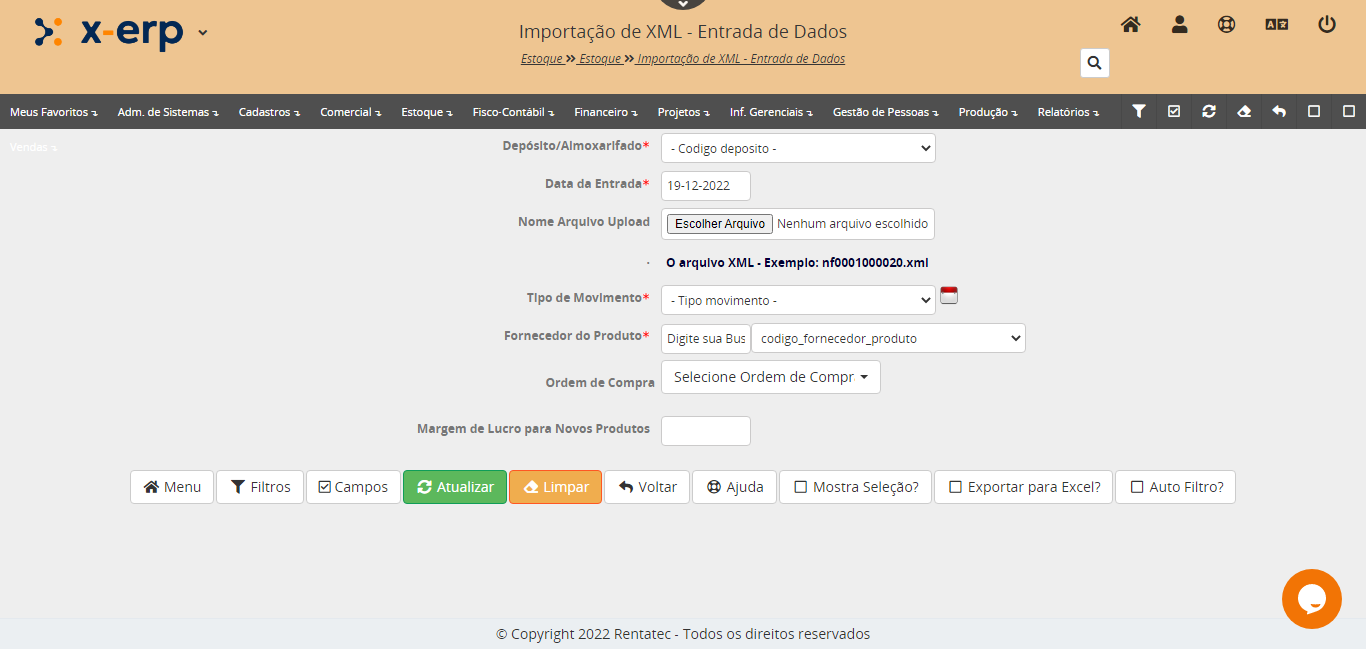Image resolution: width=1366 pixels, height=649 pixels.
Task: Click the eraser icon in the menubar
Action: click(1244, 112)
